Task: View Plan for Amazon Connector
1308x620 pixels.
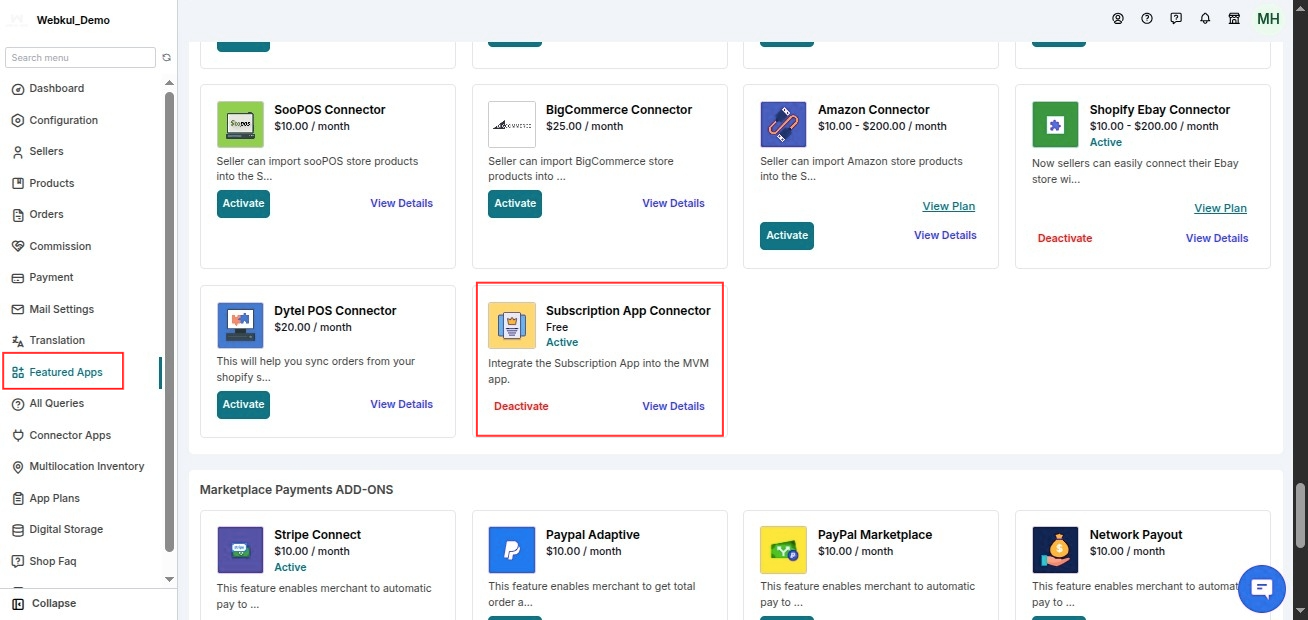Action: [949, 206]
